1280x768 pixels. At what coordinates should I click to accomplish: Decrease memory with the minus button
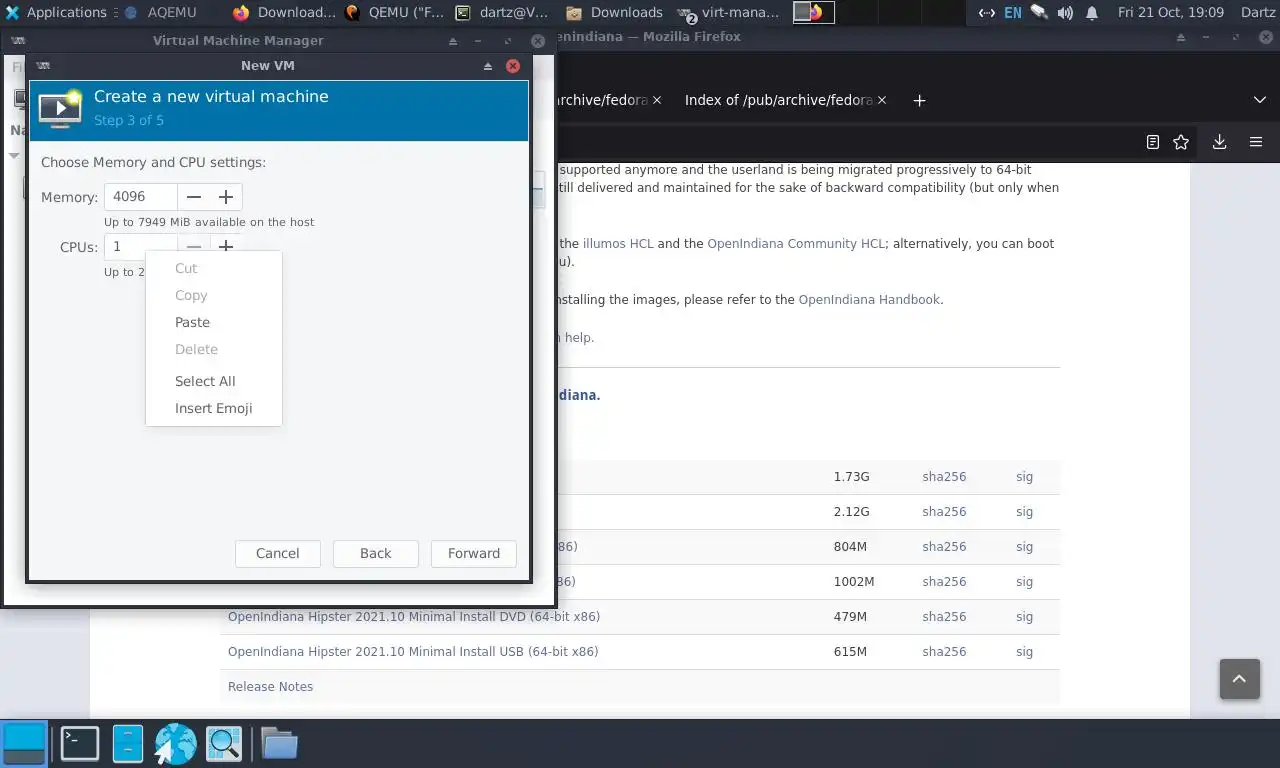(x=194, y=197)
